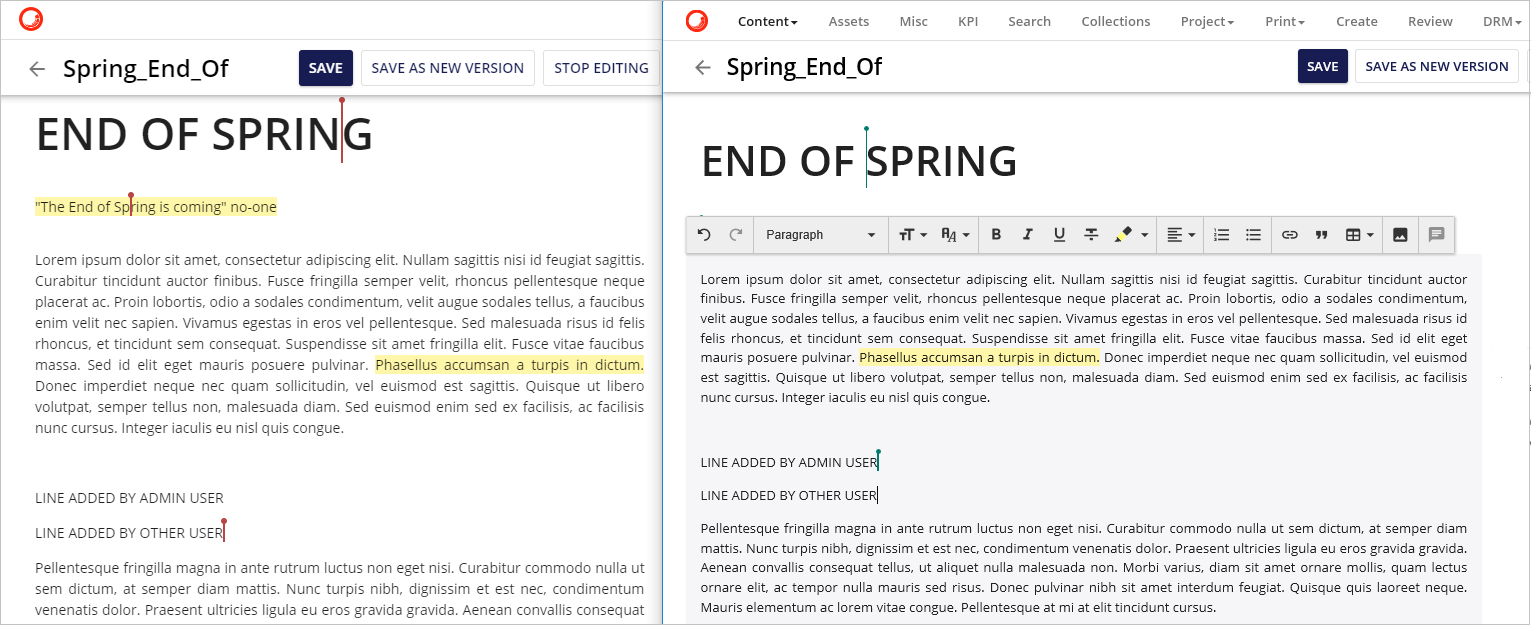This screenshot has width=1531, height=625.
Task: Apply strikethrough formatting
Action: (1091, 234)
